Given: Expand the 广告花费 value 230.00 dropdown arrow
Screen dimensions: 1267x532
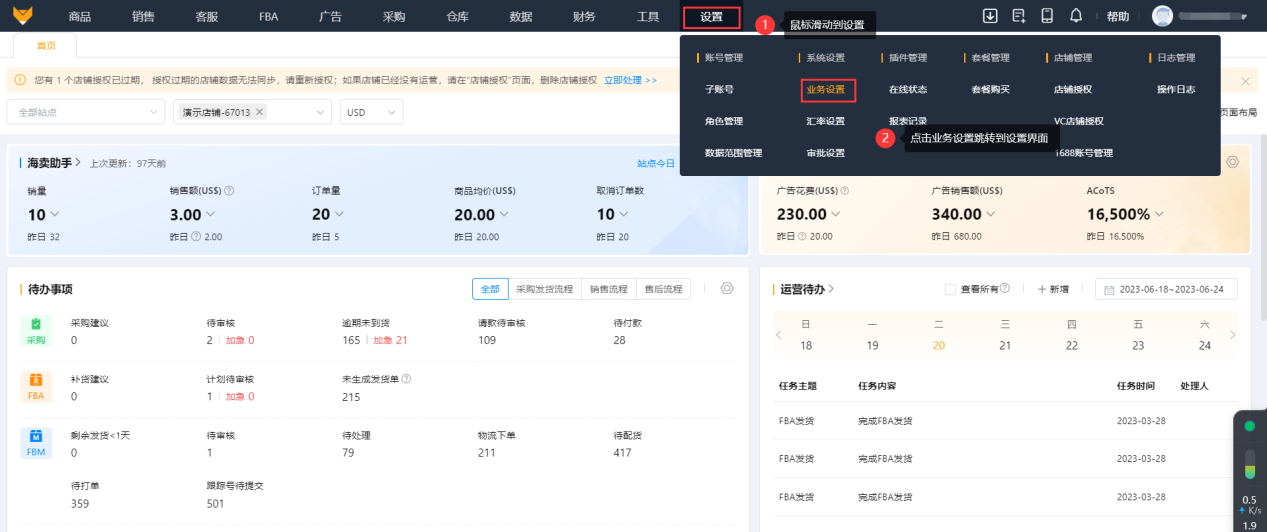Looking at the screenshot, I should pos(835,214).
